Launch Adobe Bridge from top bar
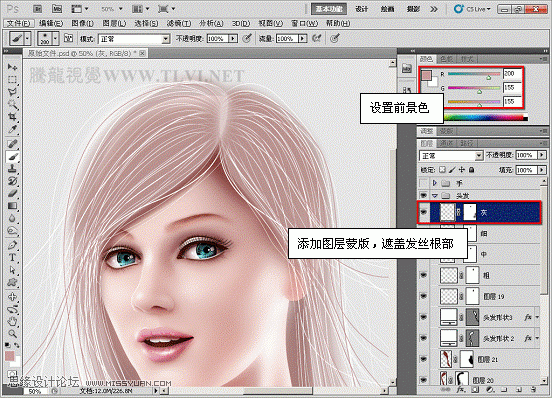 pos(38,9)
